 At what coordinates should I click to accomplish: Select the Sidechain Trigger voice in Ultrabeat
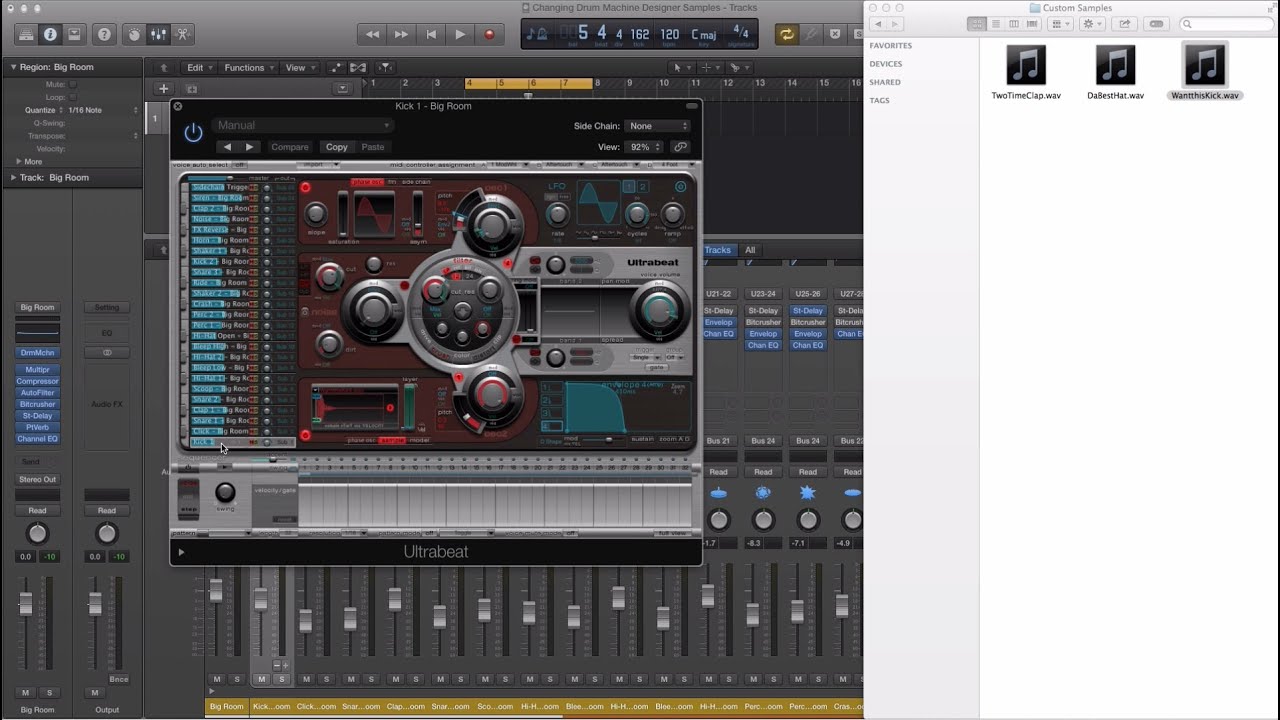(x=220, y=187)
